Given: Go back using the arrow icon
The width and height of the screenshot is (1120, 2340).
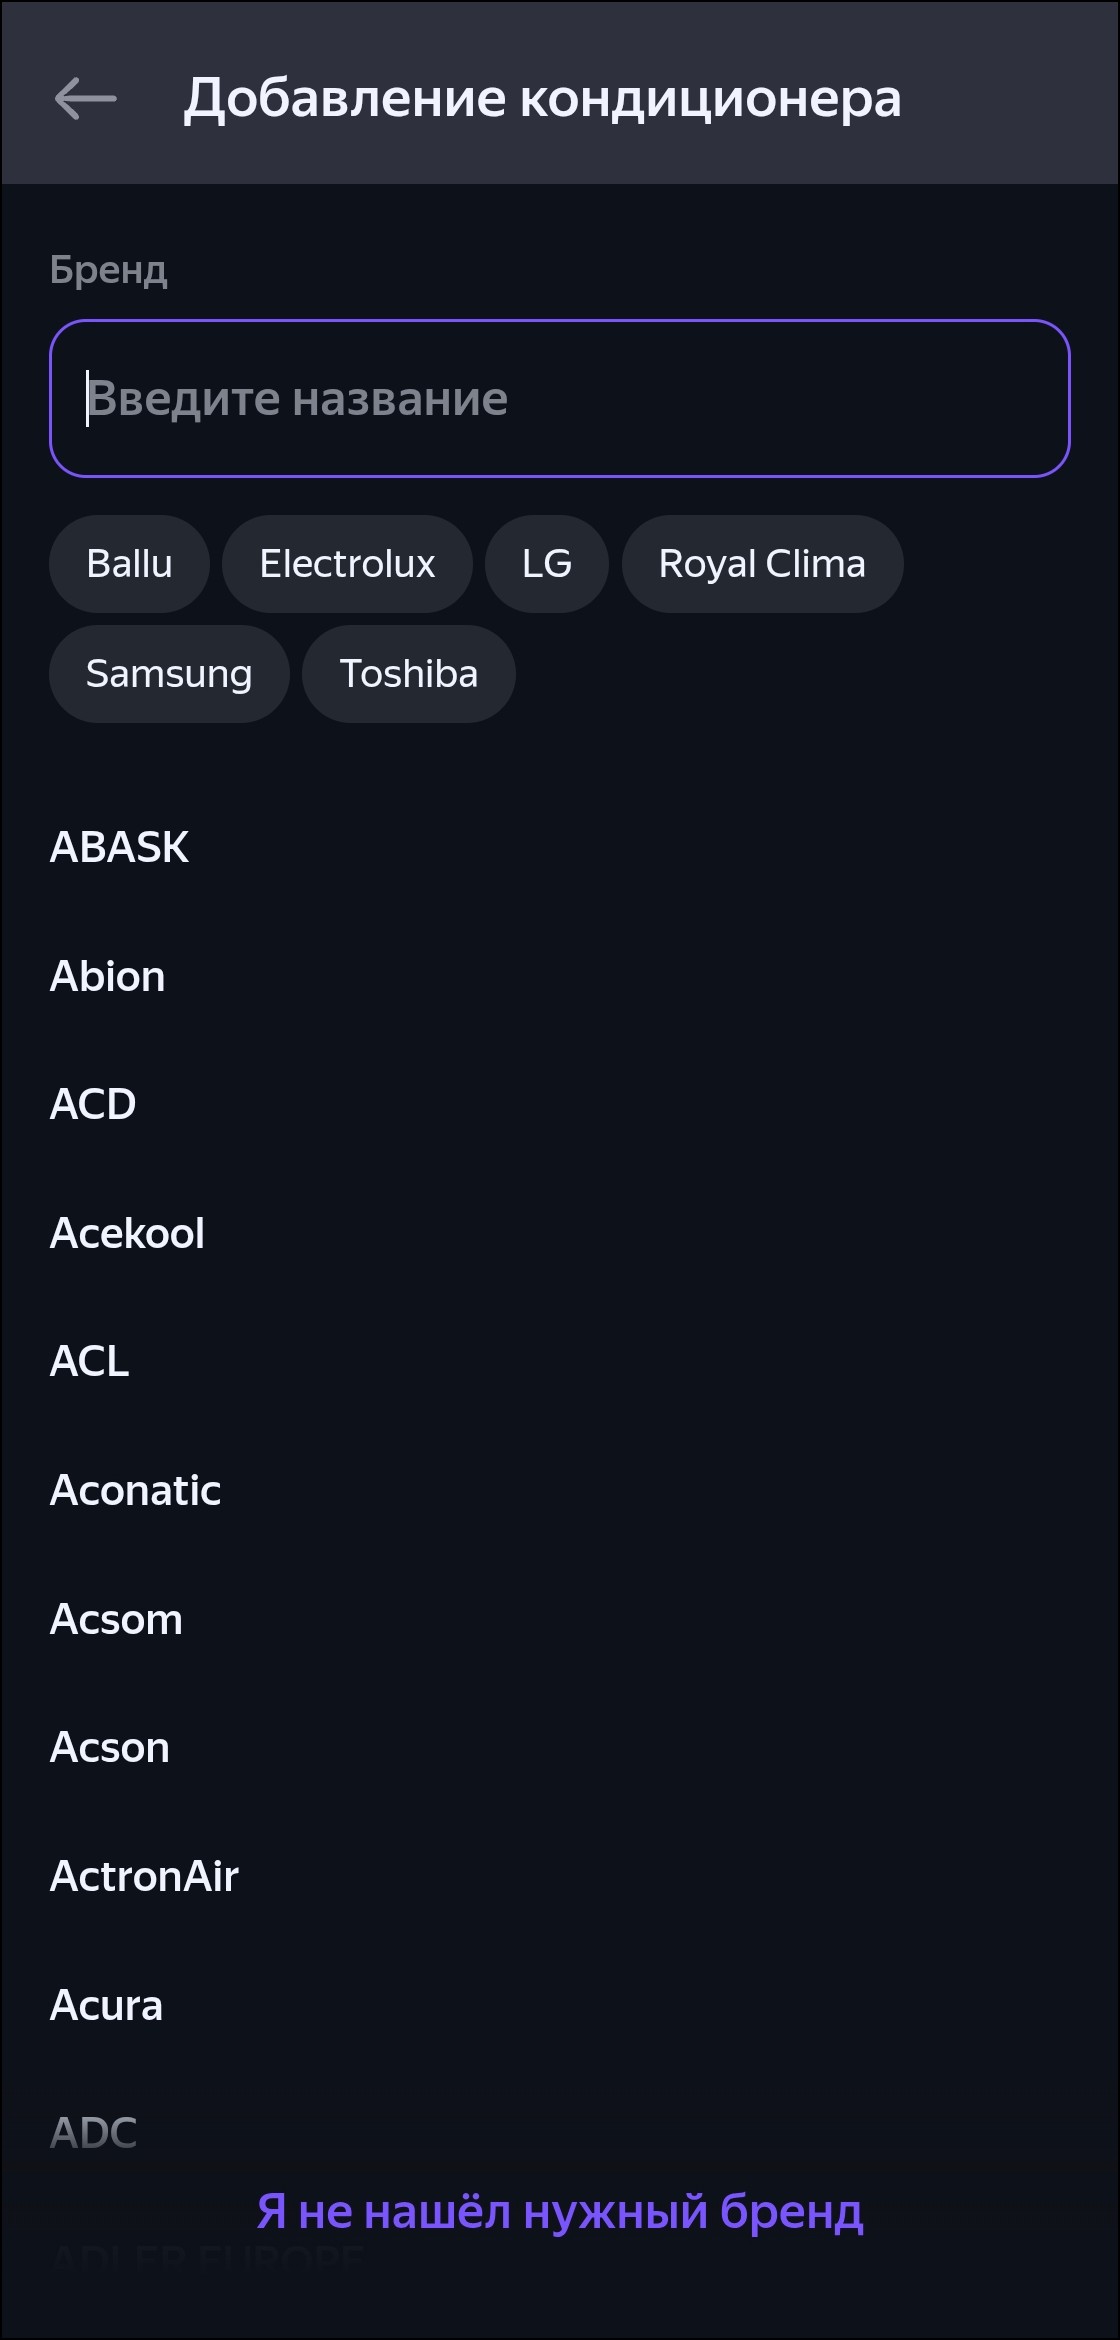Looking at the screenshot, I should pyautogui.click(x=85, y=99).
